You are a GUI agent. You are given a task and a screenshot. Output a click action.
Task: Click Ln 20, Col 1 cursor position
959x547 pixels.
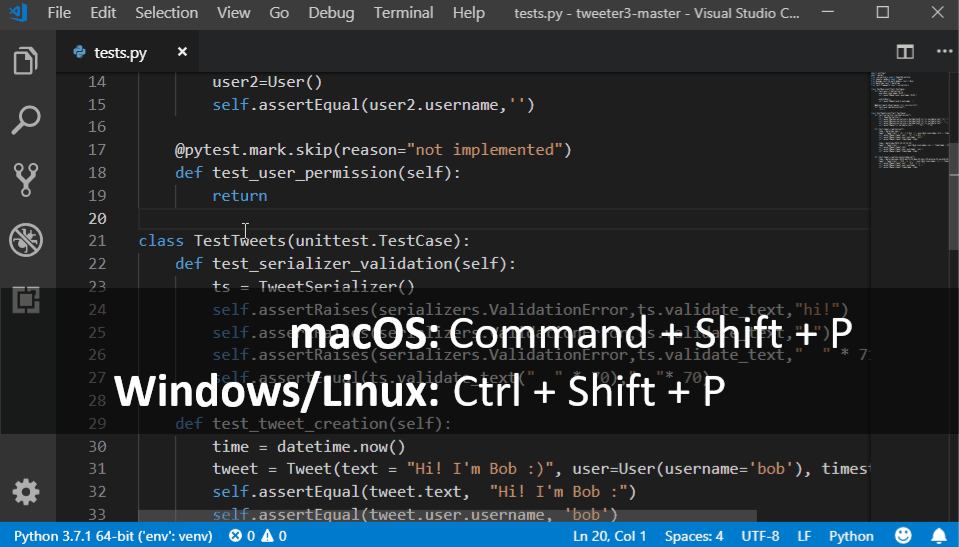609,536
